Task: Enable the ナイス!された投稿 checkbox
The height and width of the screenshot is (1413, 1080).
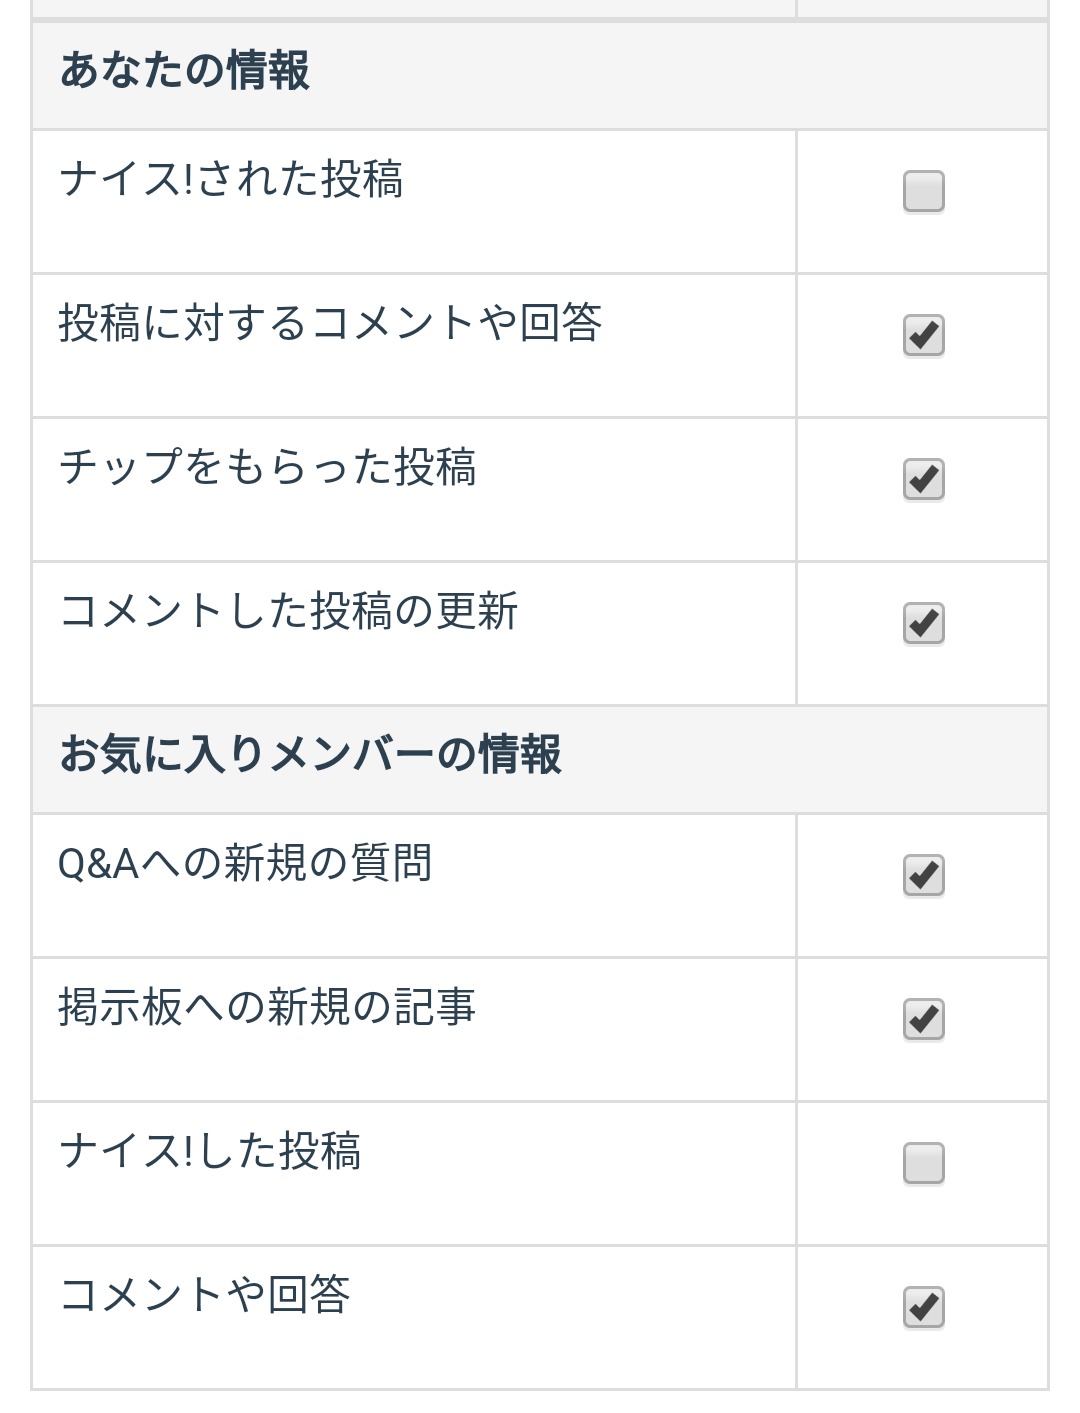Action: (x=923, y=191)
